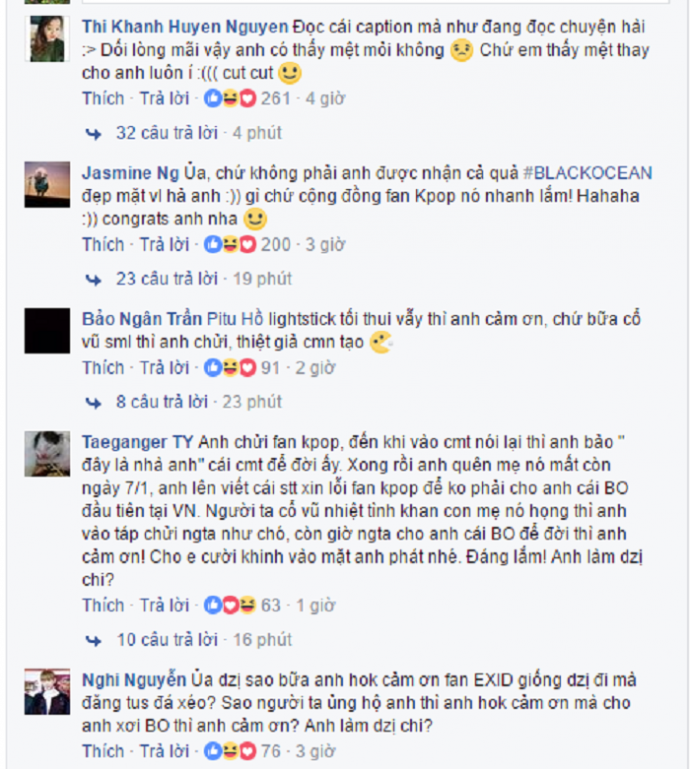Image resolution: width=690 pixels, height=769 pixels.
Task: Click reply arrow icon beside 23 câu trả lời
Action: click(93, 280)
